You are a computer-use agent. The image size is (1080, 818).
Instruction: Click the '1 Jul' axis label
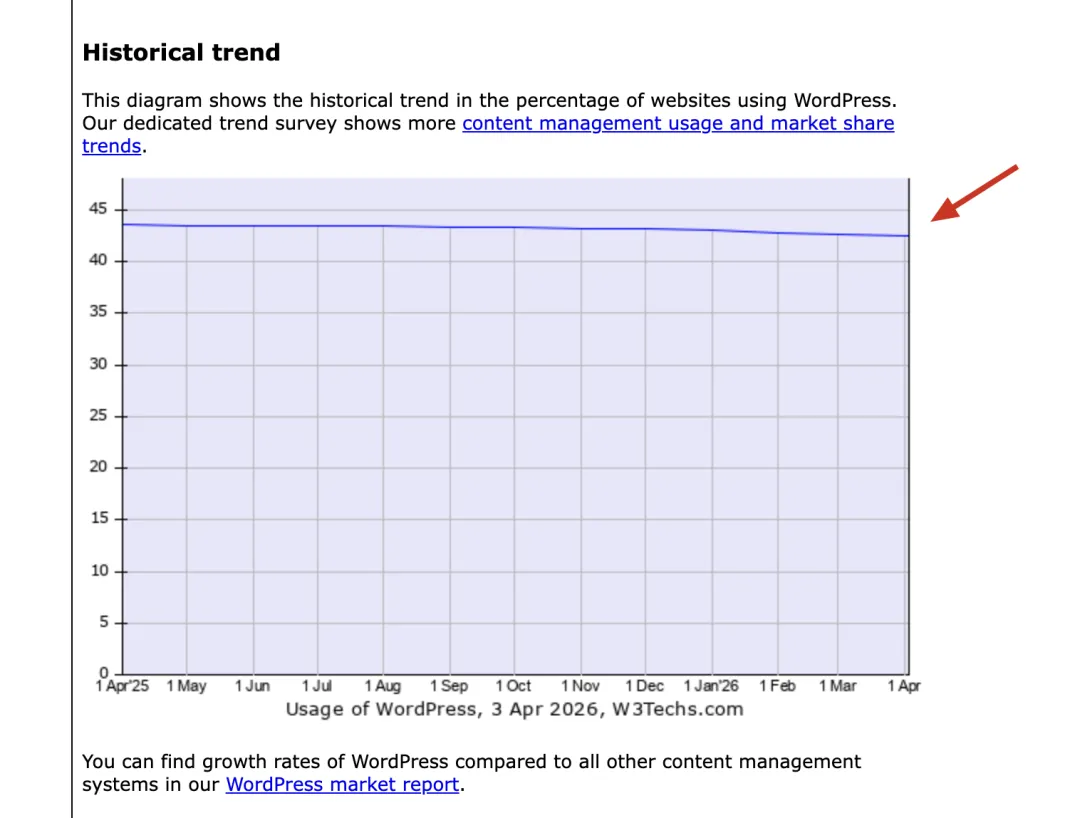(317, 686)
